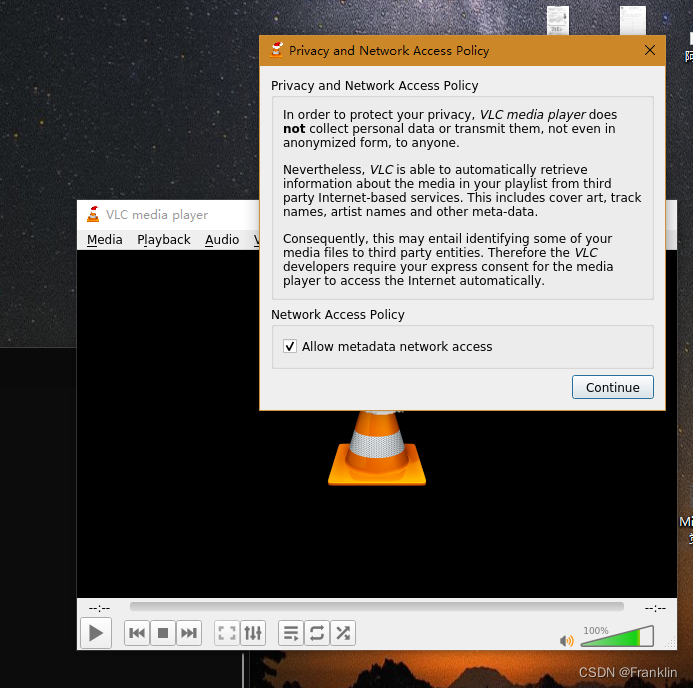Stop playback with the stop button

coord(163,633)
